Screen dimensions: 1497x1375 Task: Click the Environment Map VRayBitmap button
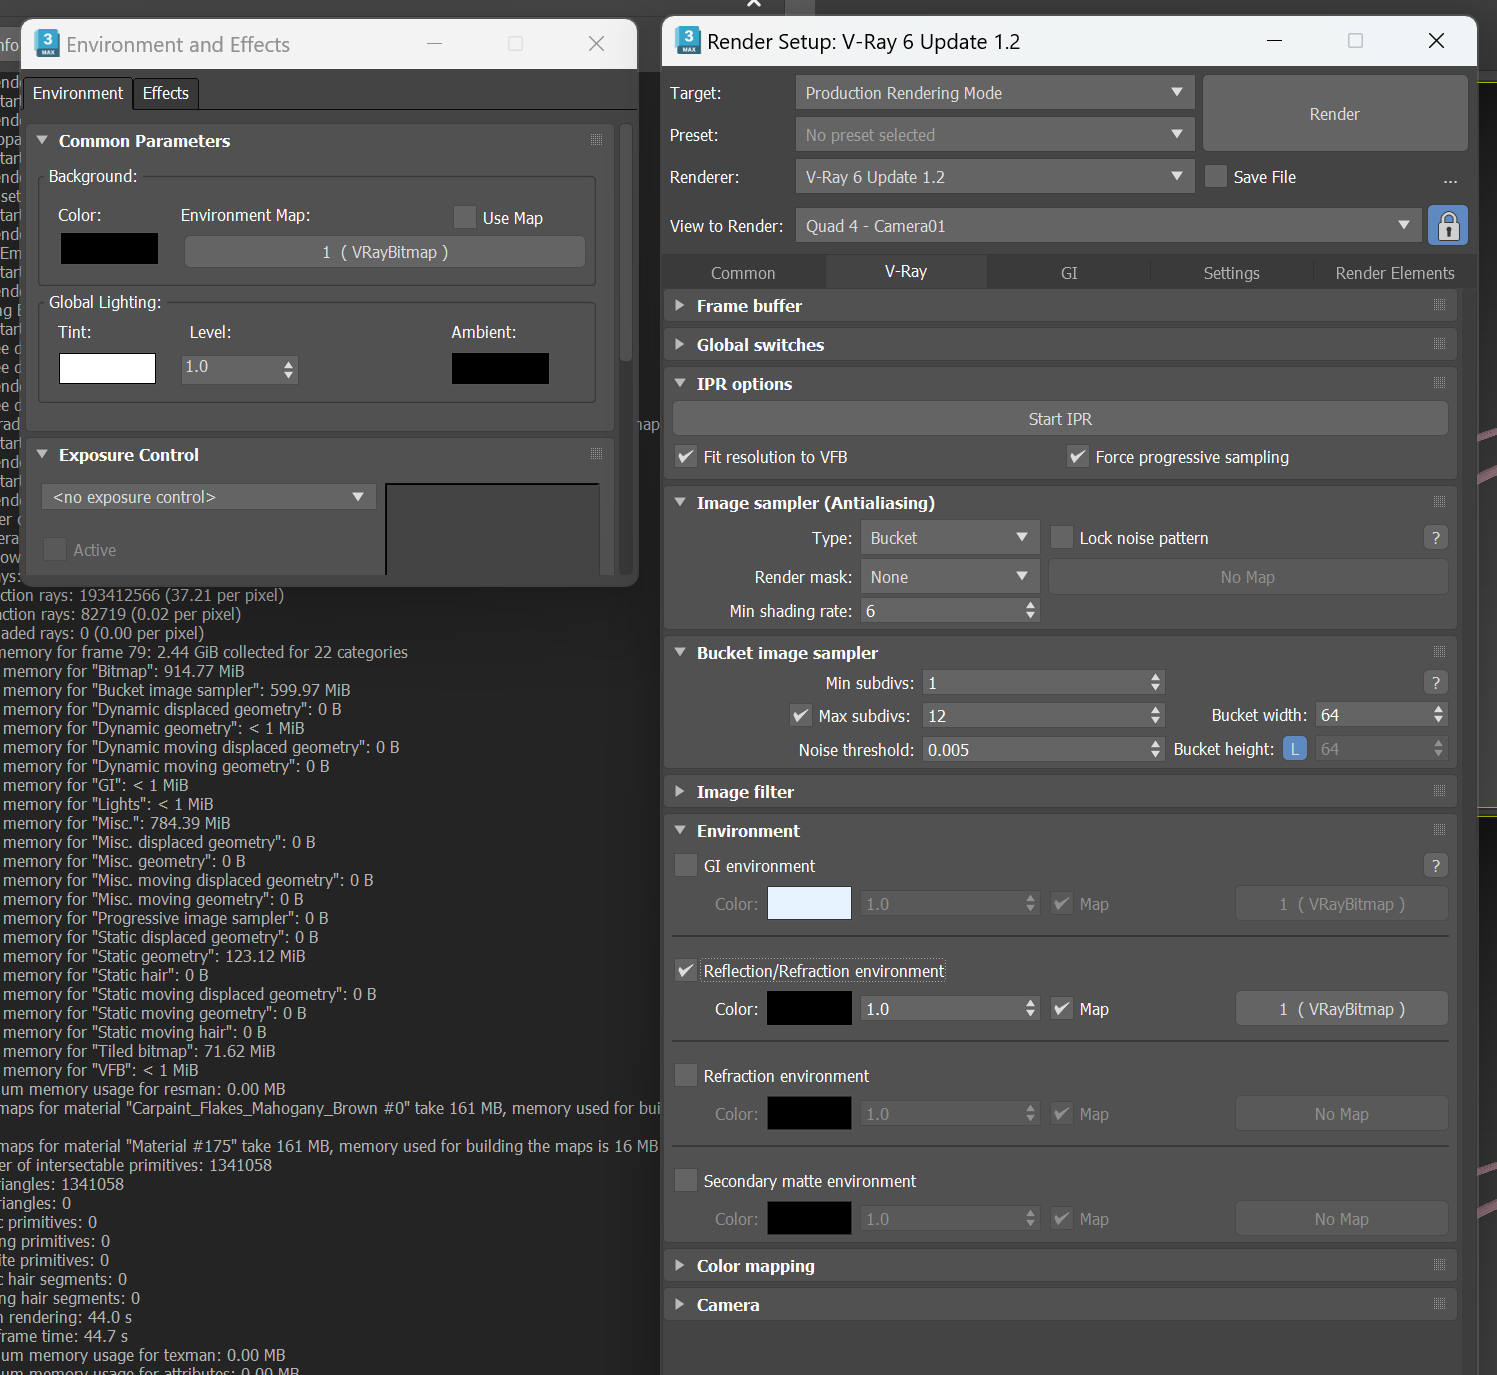pos(385,252)
